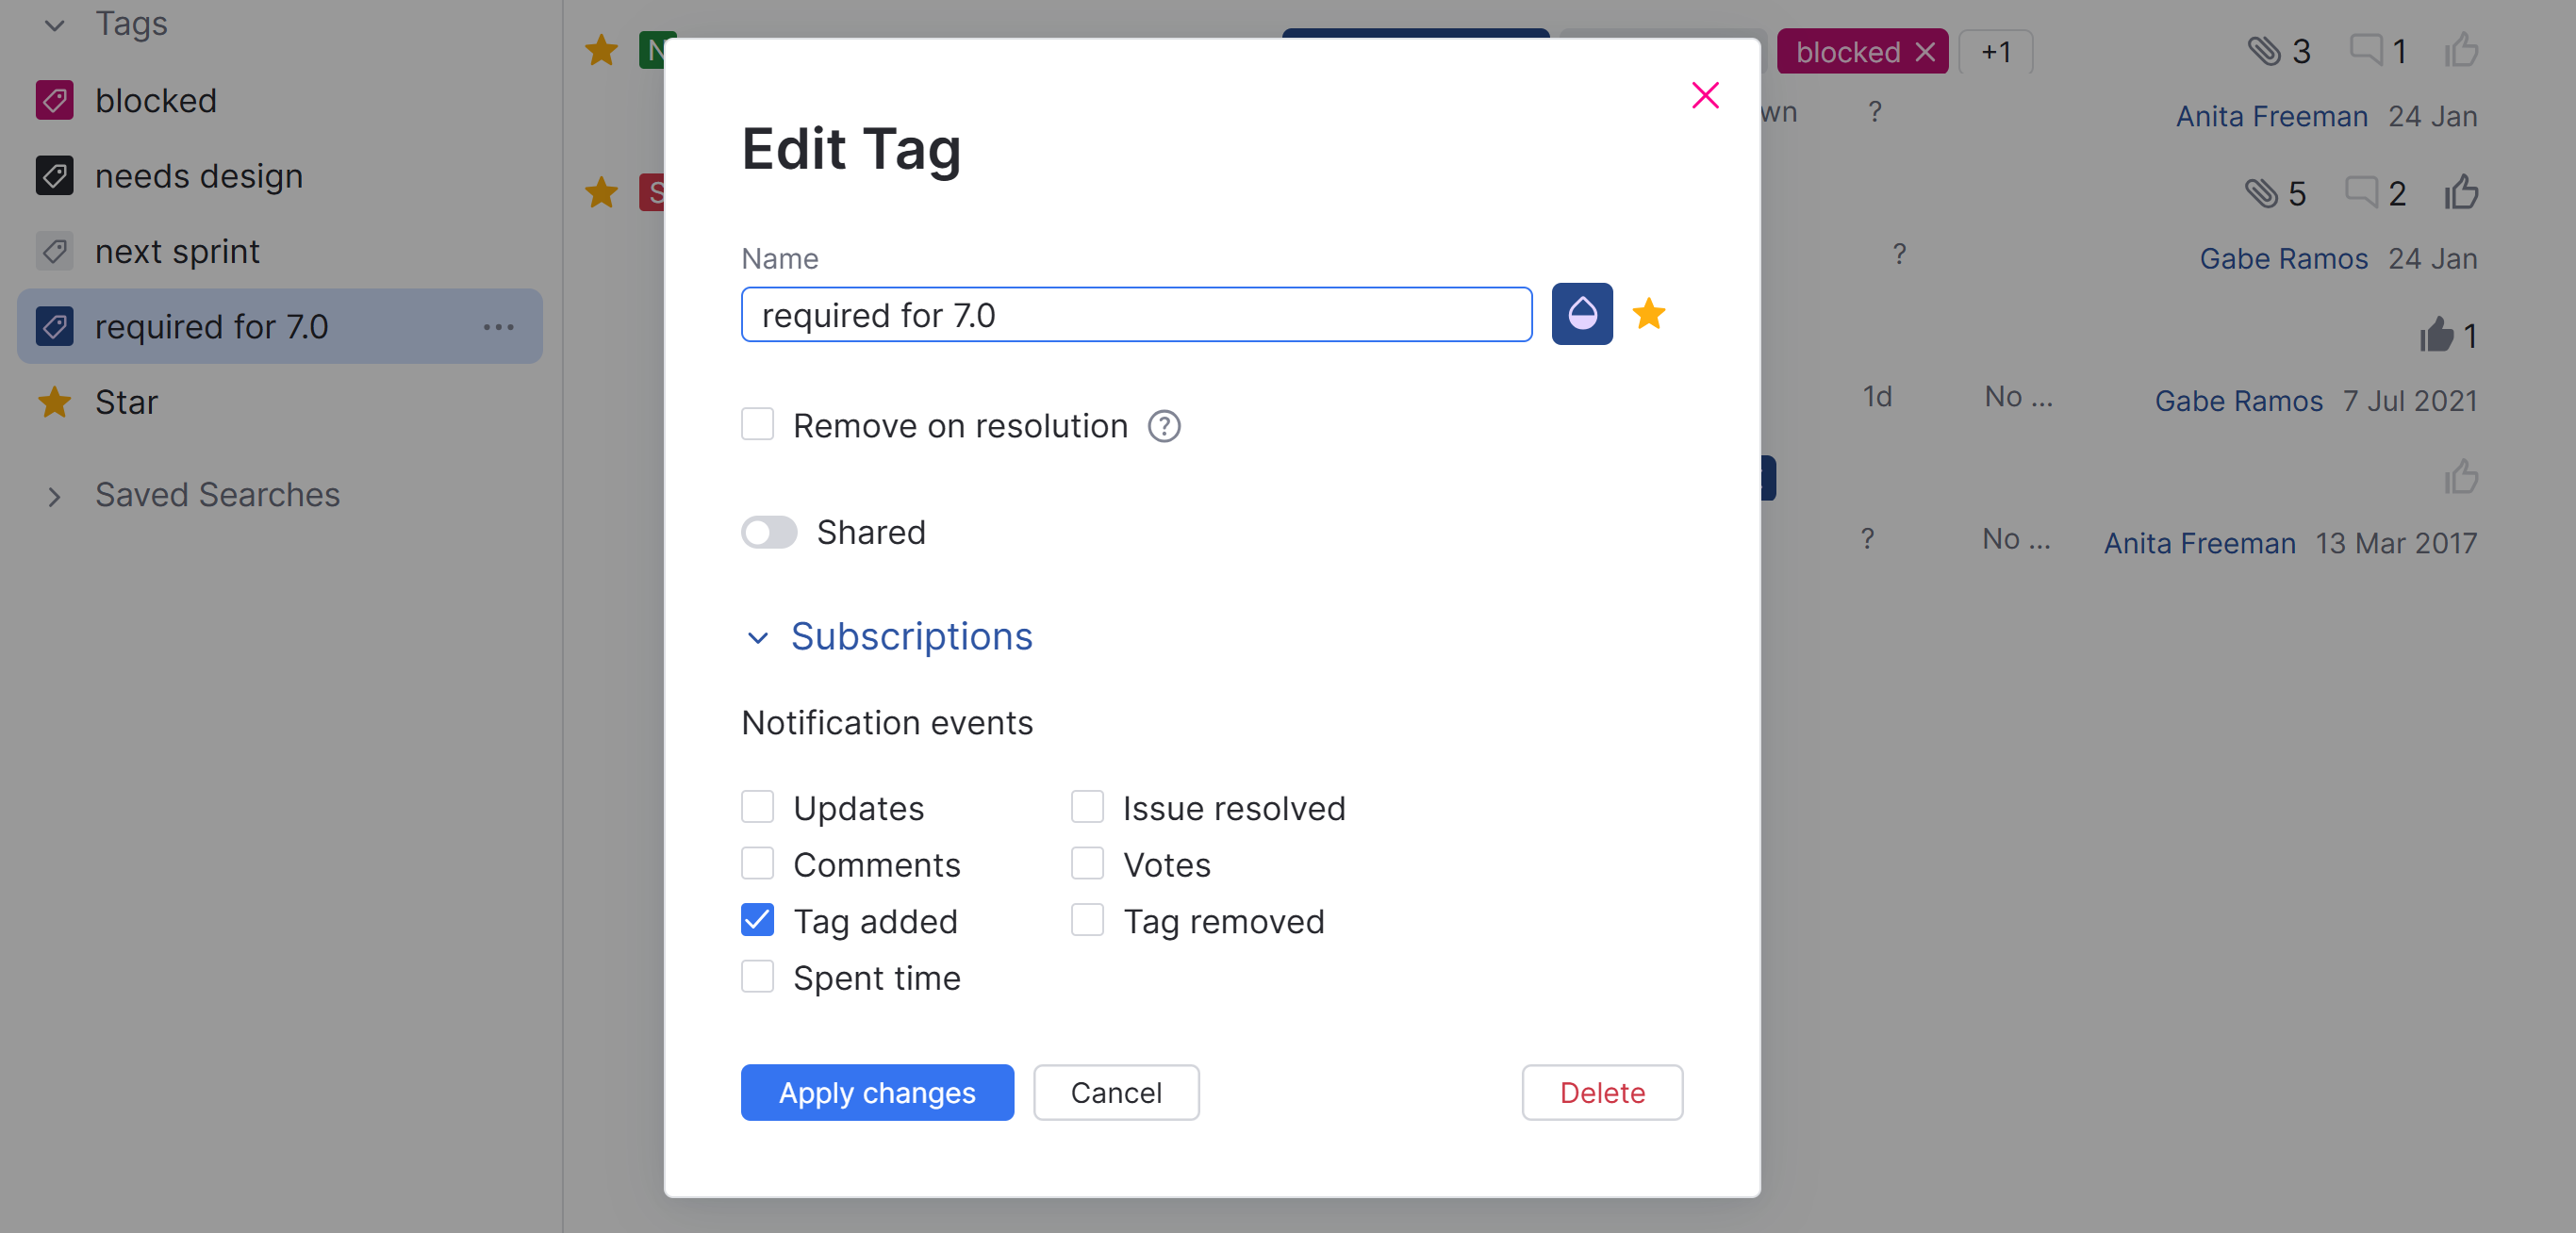Open the color picker next to the tag name

[1581, 314]
